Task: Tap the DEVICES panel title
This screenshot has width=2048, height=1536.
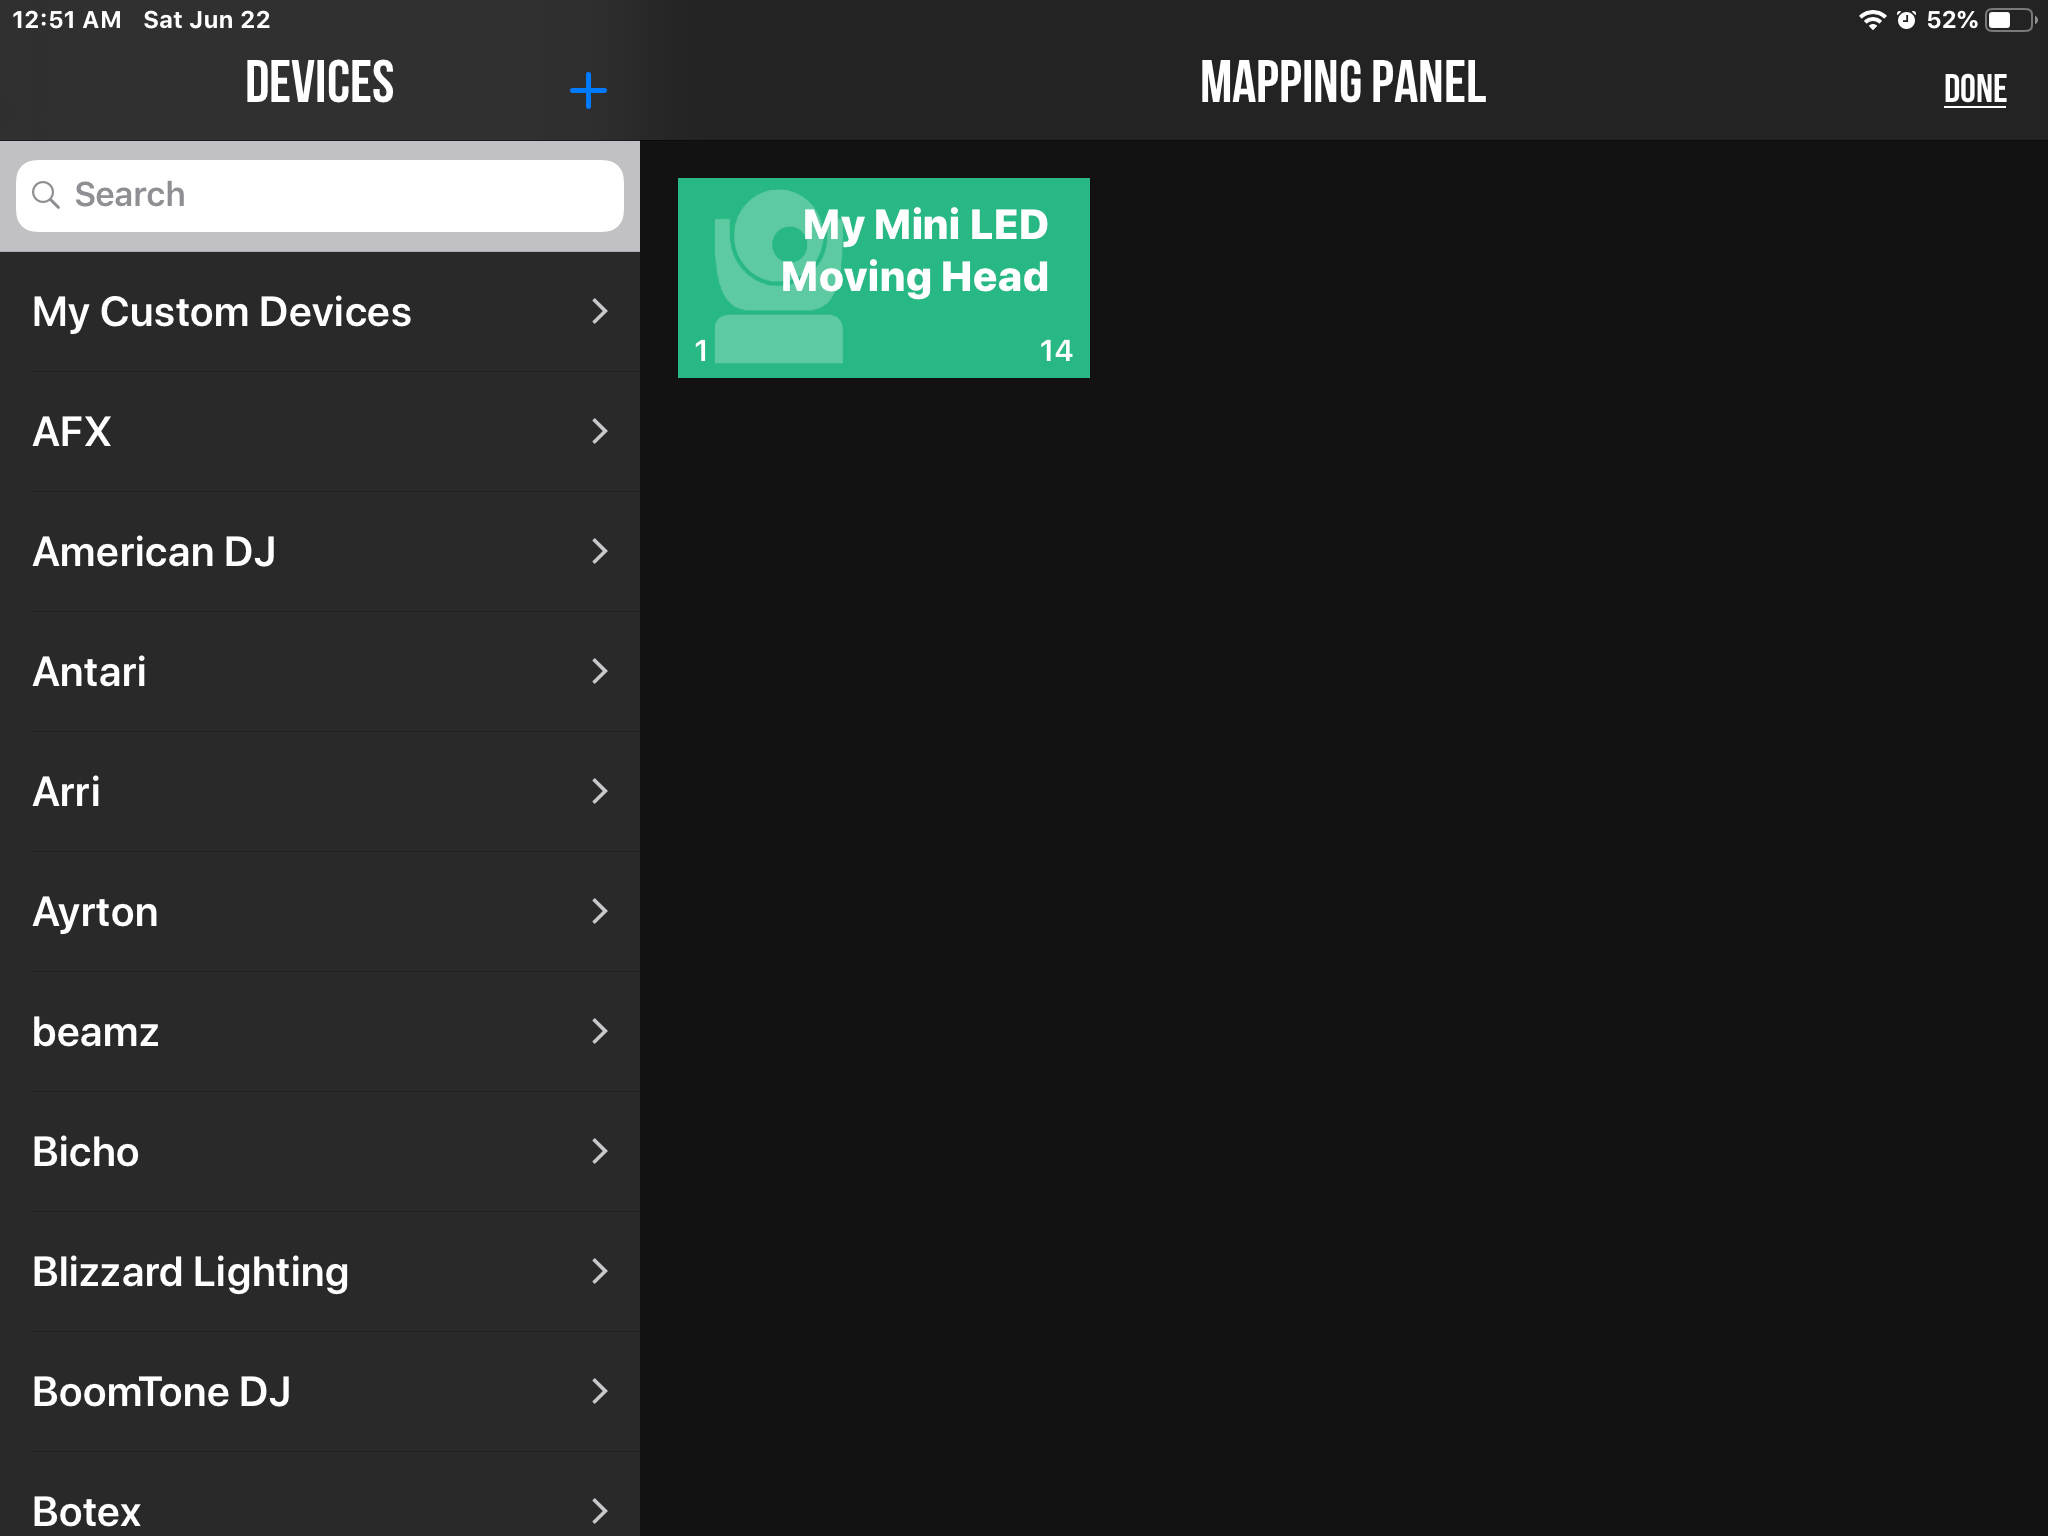Action: point(320,82)
